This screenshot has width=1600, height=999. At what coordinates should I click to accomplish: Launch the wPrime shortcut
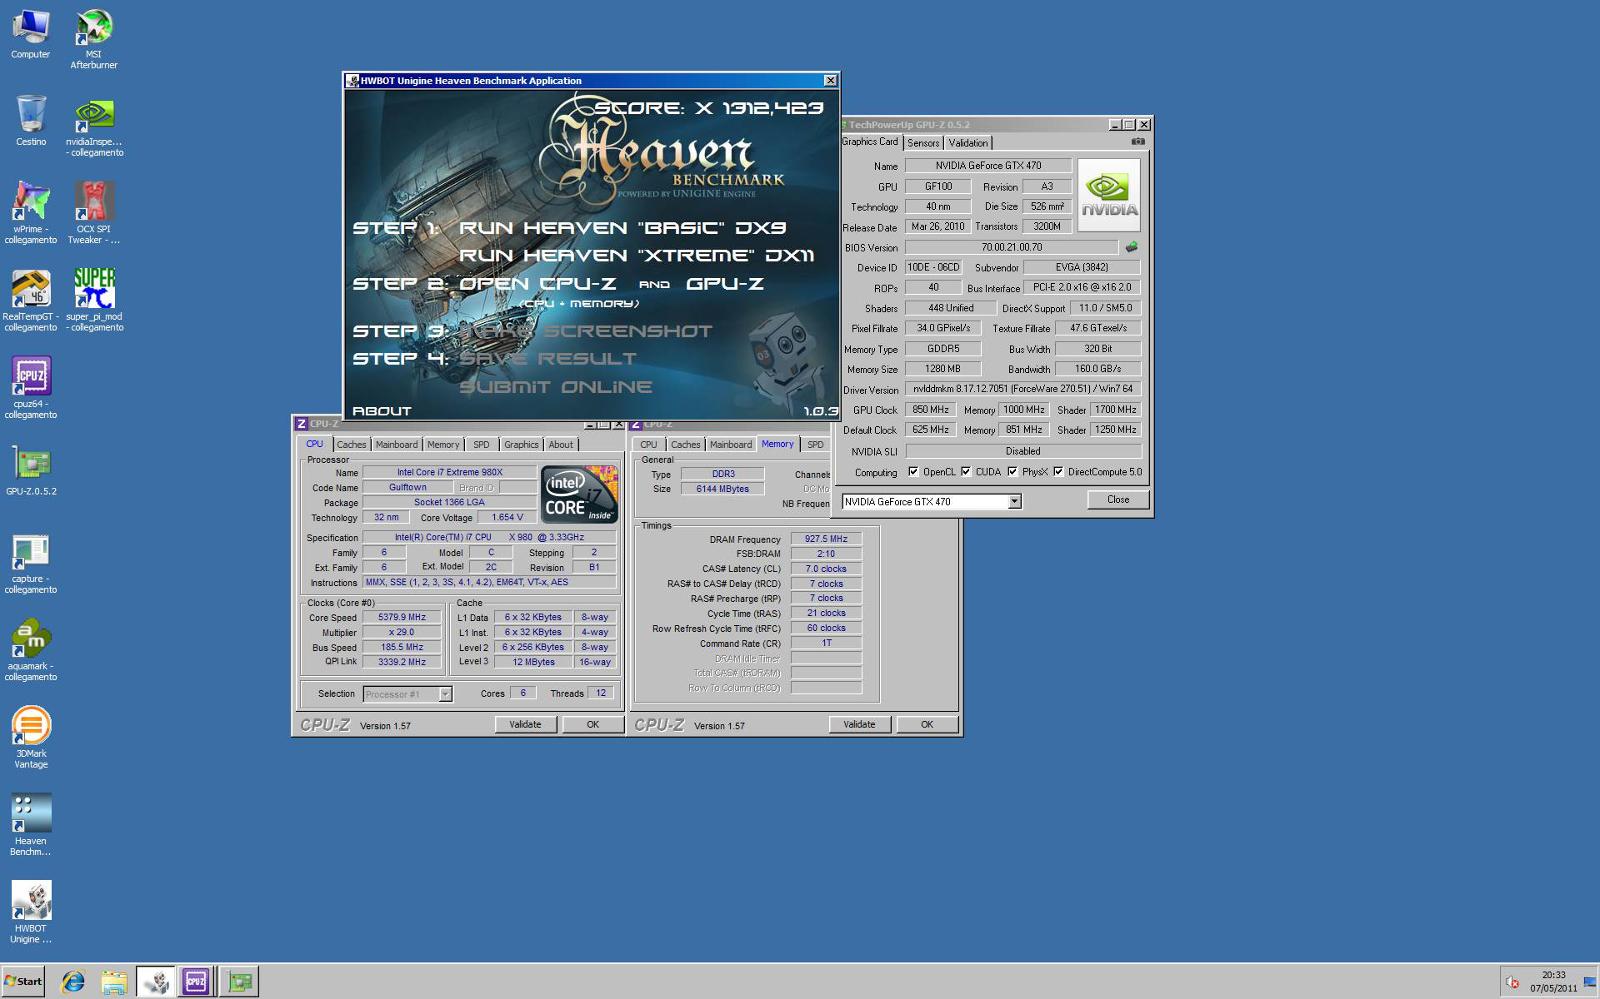31,213
